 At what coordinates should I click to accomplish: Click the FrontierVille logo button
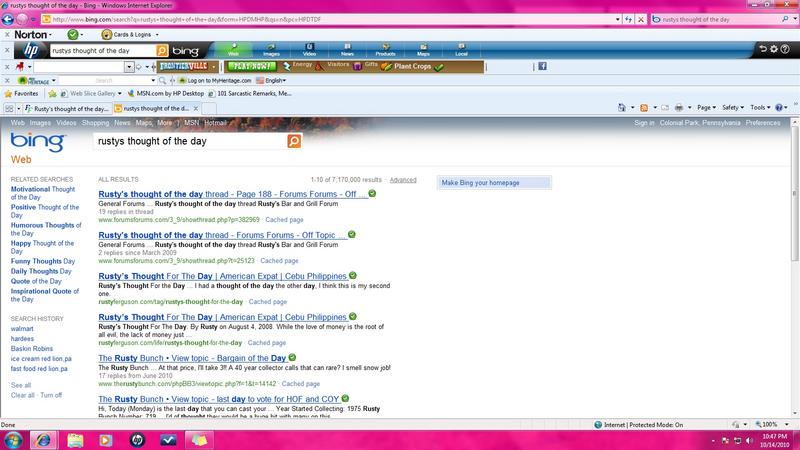[x=183, y=66]
